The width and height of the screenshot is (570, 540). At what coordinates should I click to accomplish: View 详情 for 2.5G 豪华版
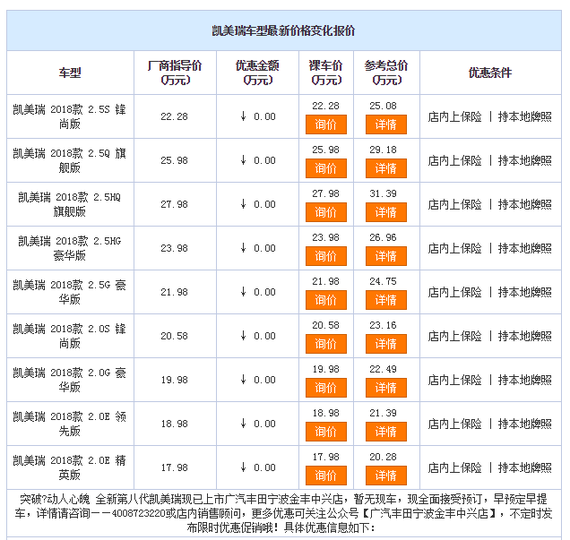coord(386,300)
